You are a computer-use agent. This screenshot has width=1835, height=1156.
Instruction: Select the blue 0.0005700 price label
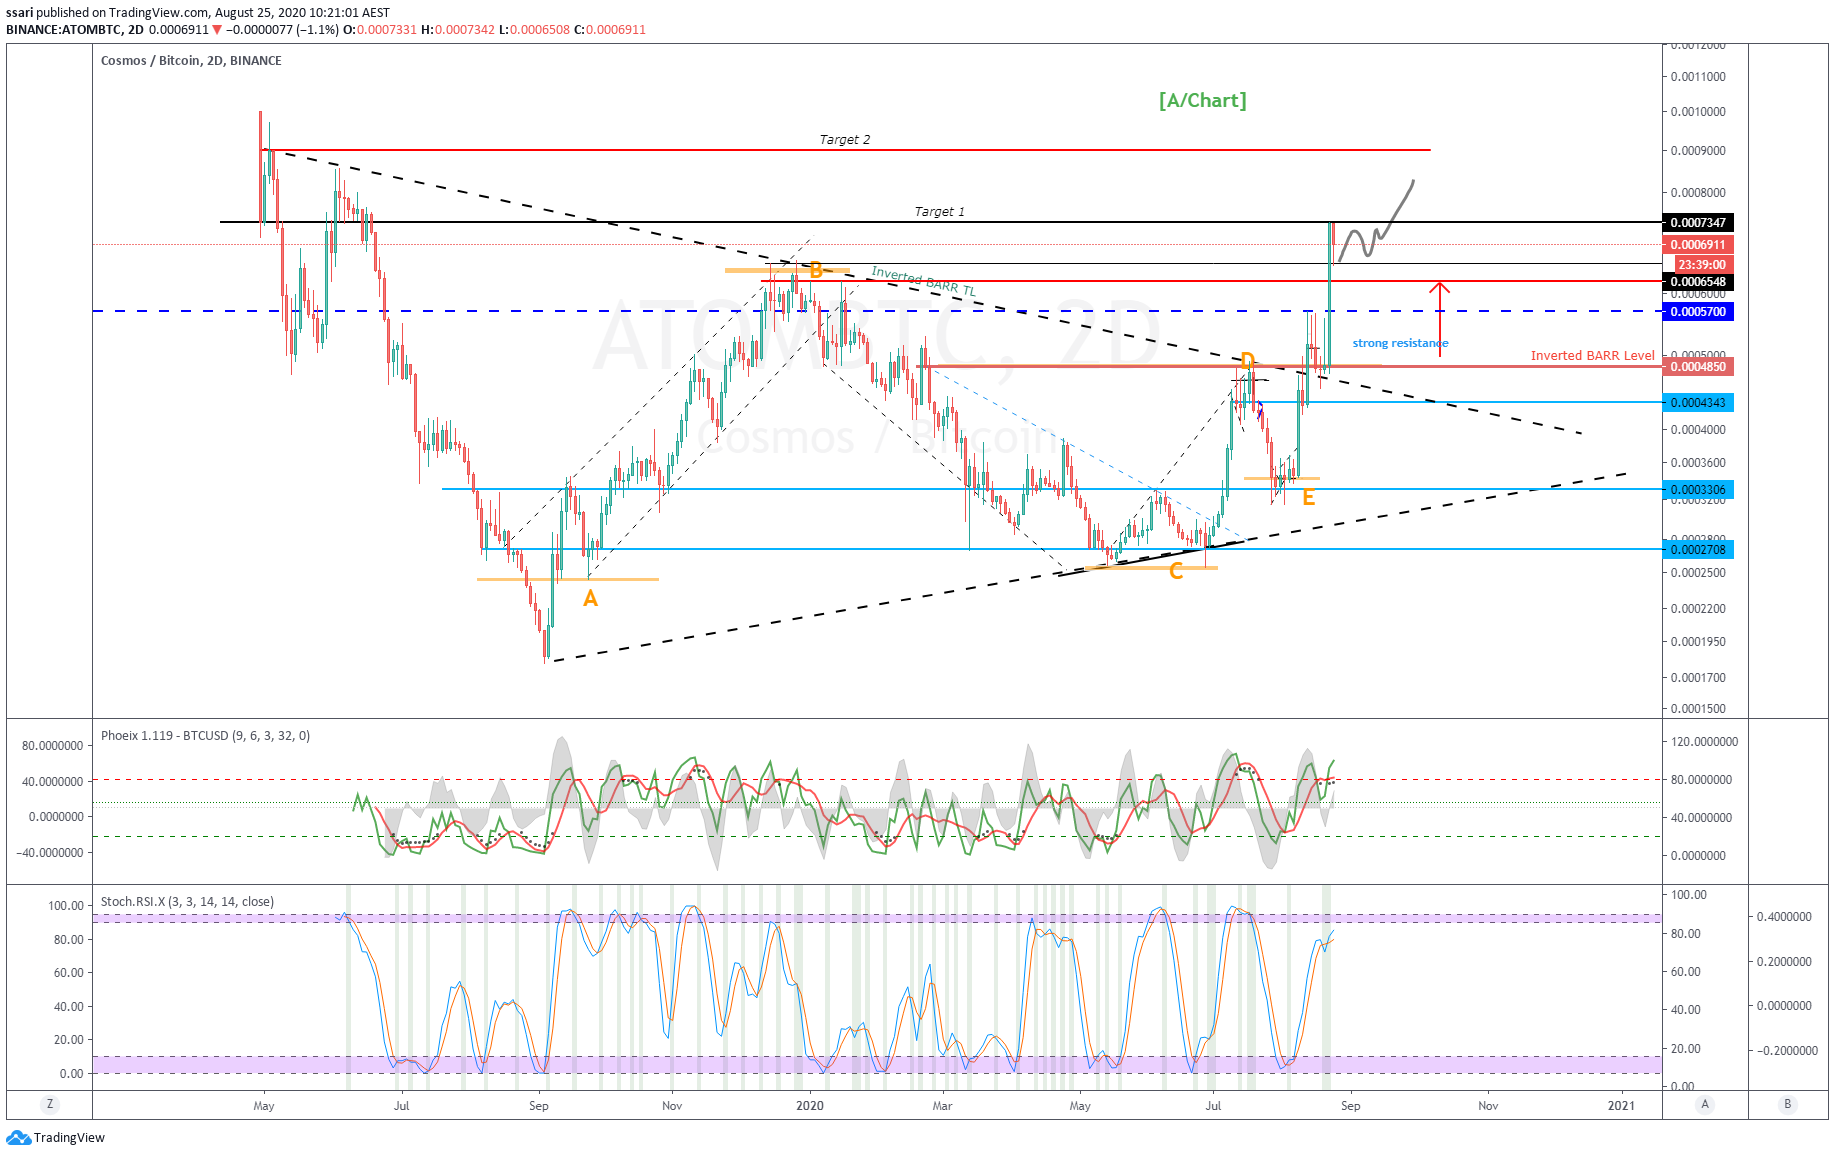tap(1697, 312)
